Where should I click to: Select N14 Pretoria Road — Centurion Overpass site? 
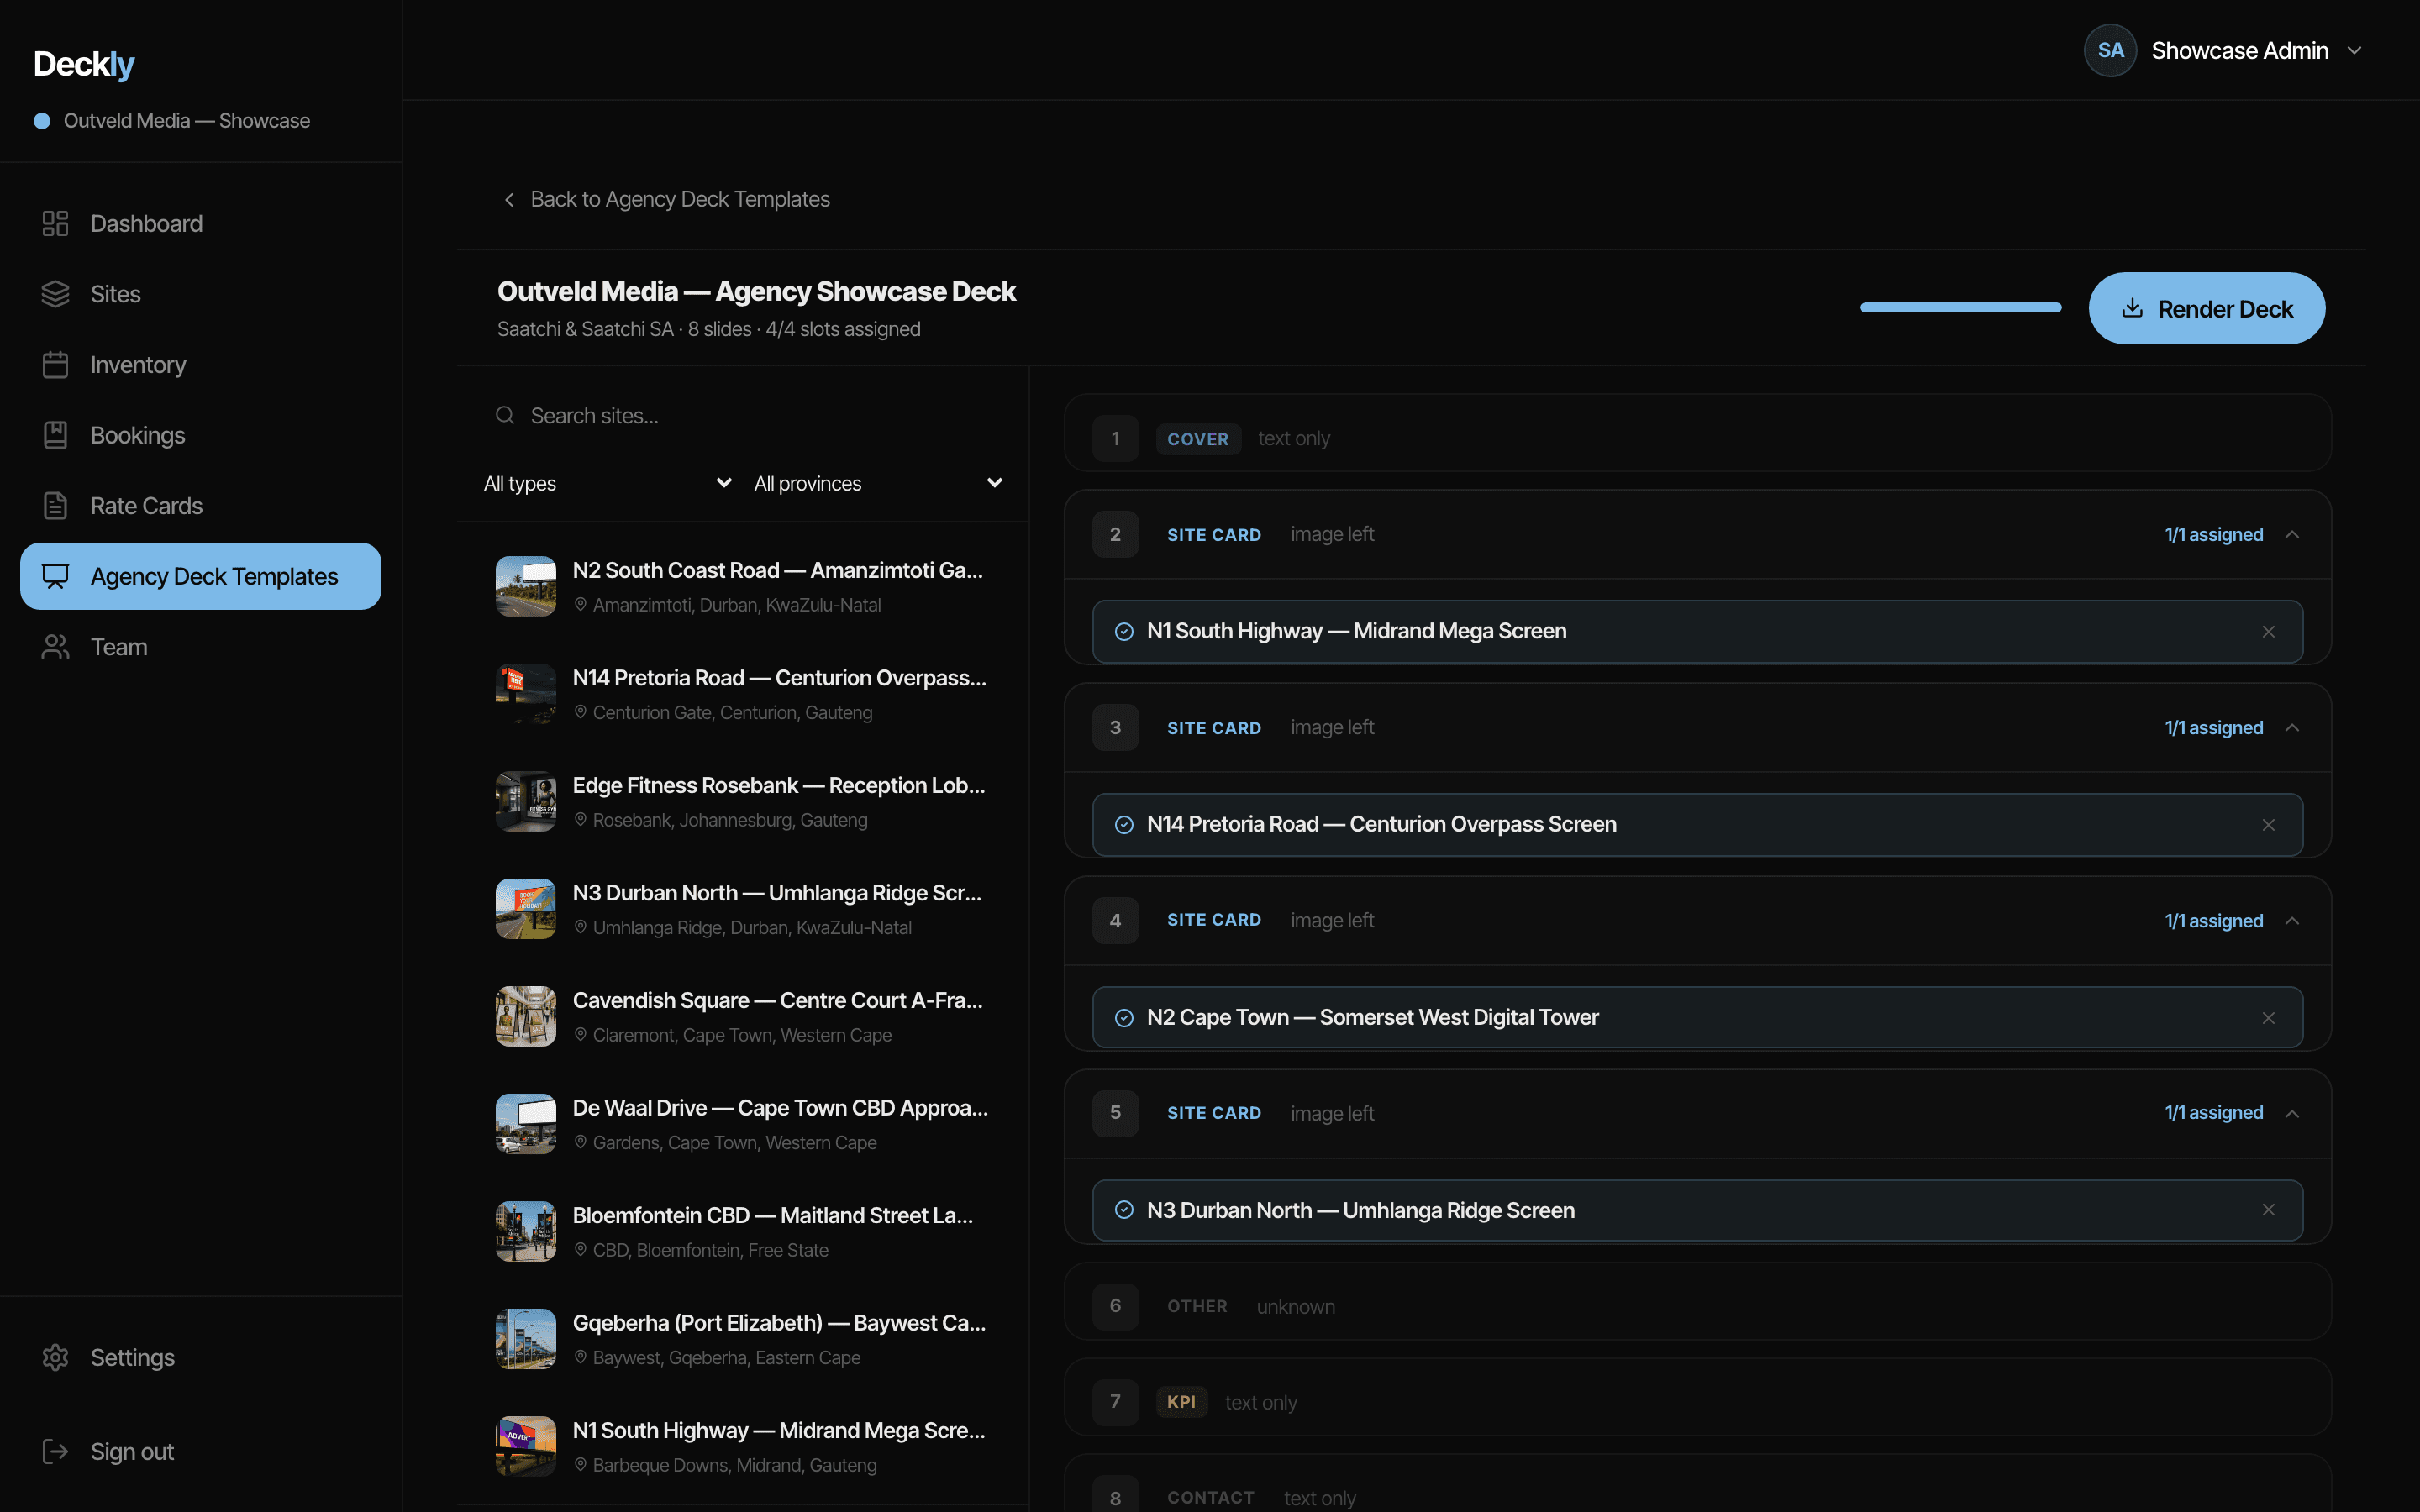click(x=743, y=694)
